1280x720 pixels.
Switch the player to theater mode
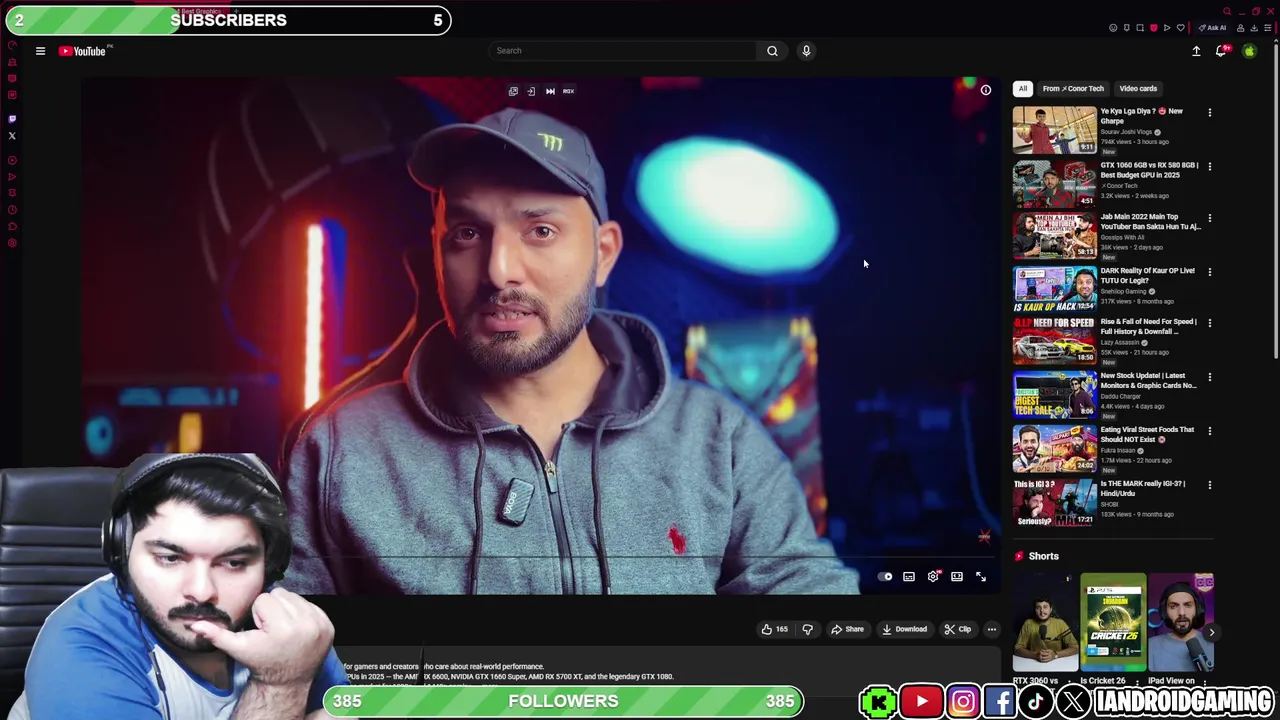pos(957,577)
